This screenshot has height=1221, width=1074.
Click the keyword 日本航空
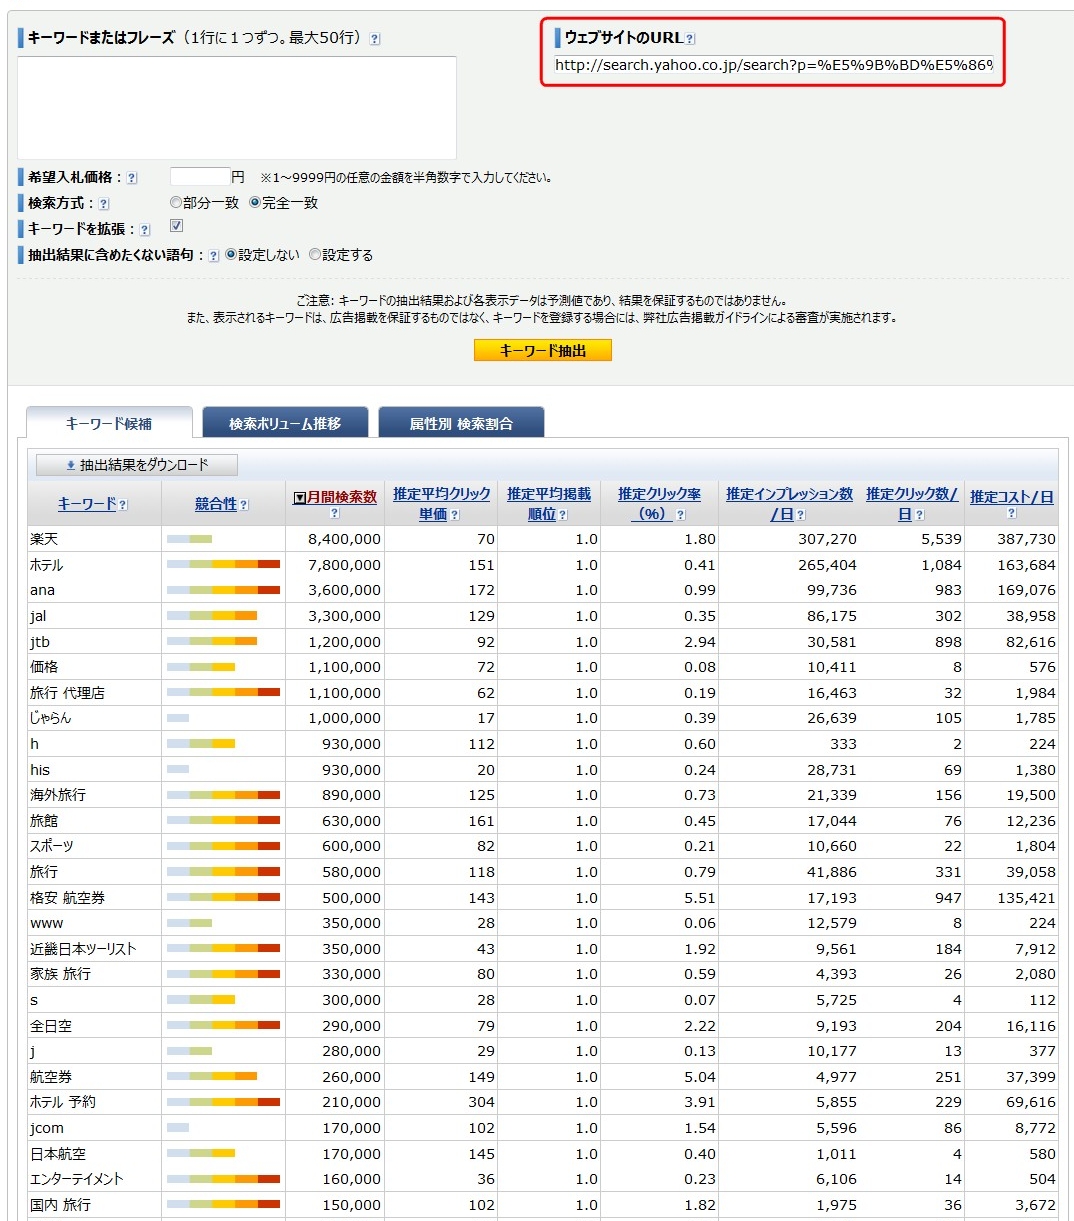coord(58,1154)
